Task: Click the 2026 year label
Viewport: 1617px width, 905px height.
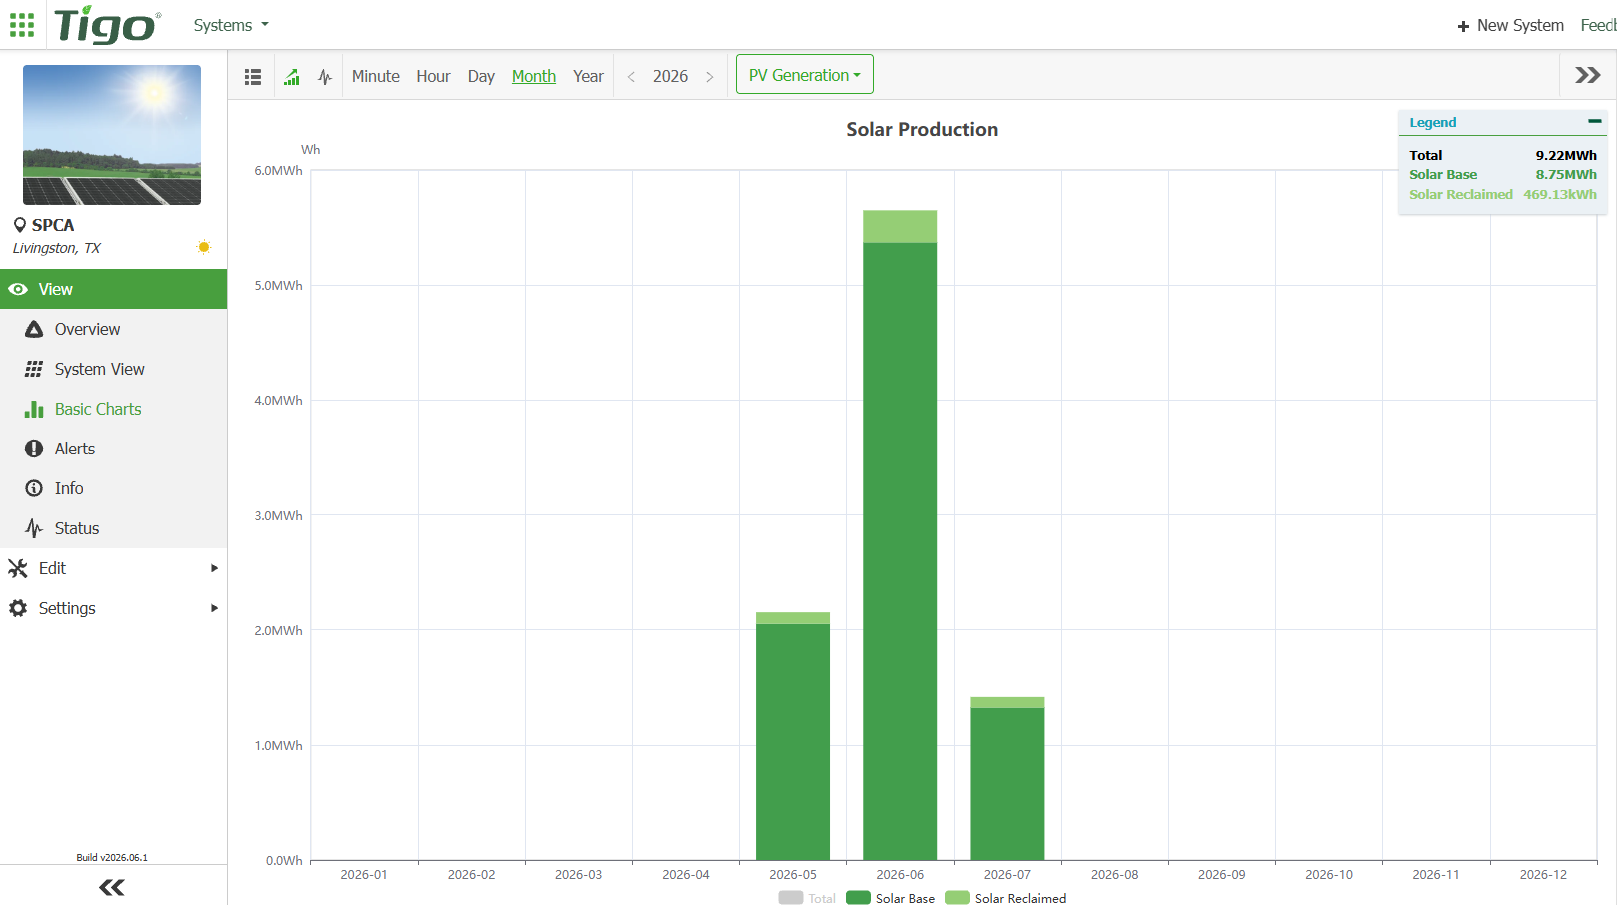Action: 670,76
